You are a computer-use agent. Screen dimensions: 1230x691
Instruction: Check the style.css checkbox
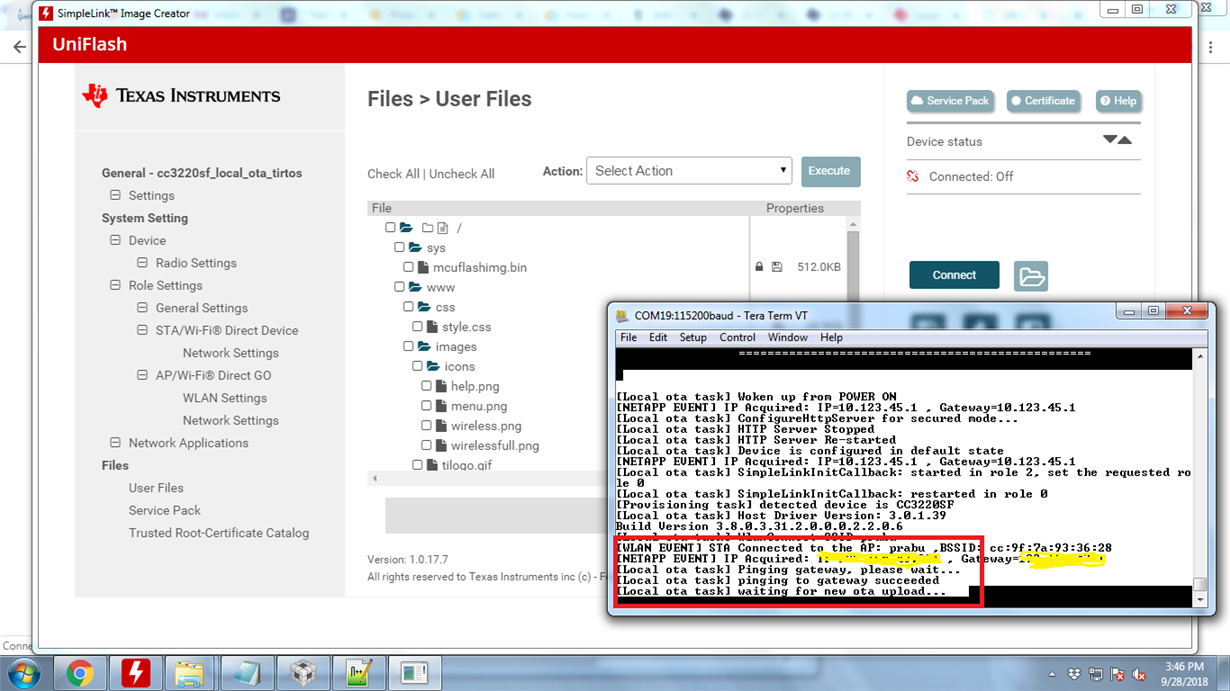point(417,326)
